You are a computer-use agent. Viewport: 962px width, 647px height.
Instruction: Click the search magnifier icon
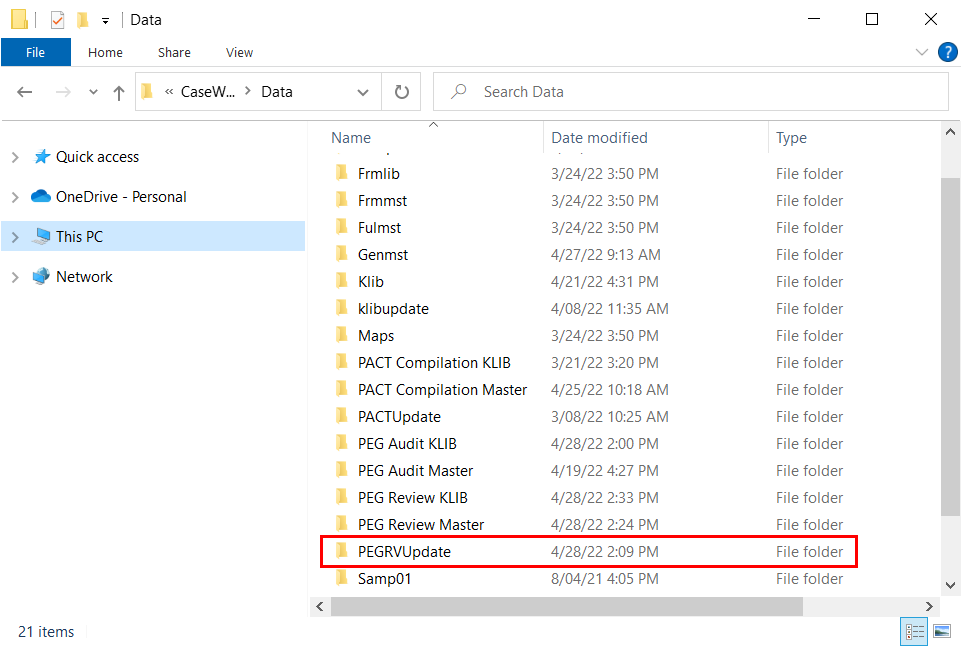pyautogui.click(x=458, y=92)
